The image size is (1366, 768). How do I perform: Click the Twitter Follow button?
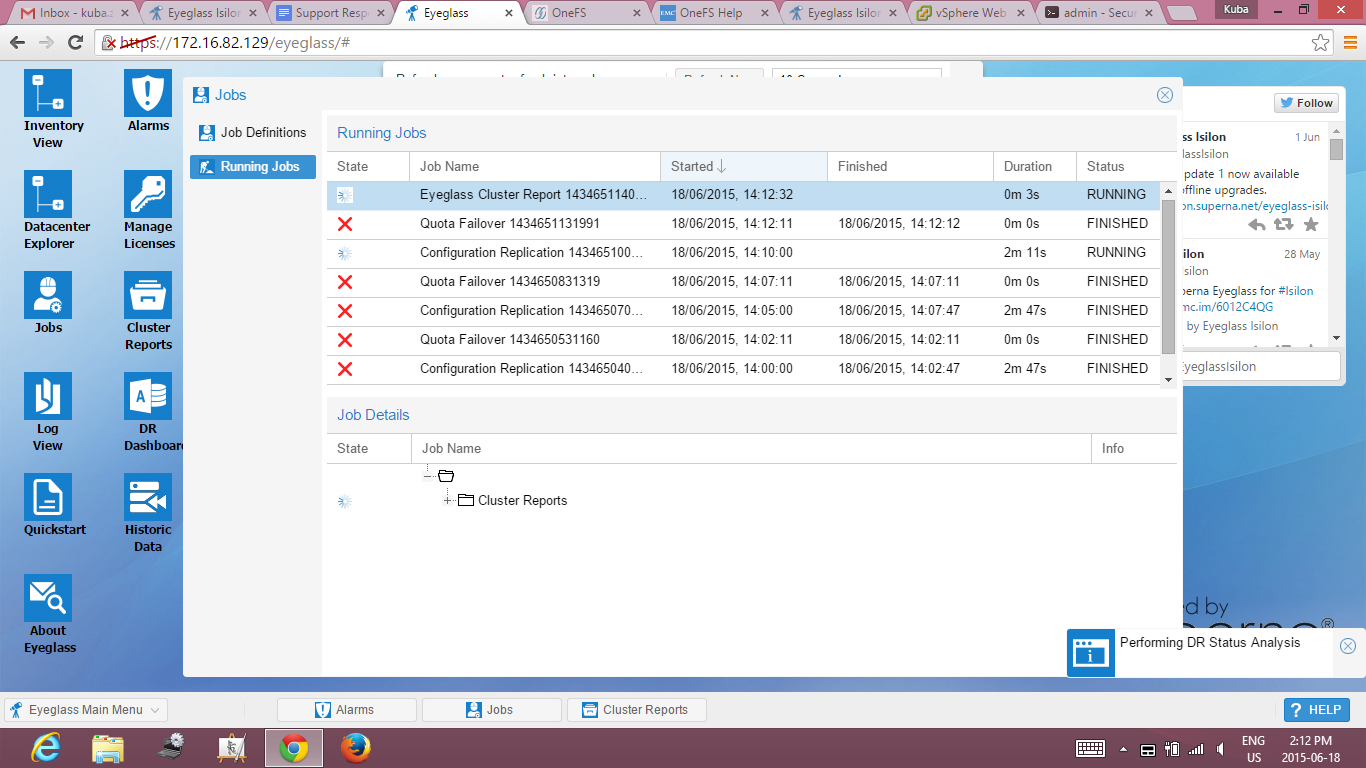(x=1306, y=103)
